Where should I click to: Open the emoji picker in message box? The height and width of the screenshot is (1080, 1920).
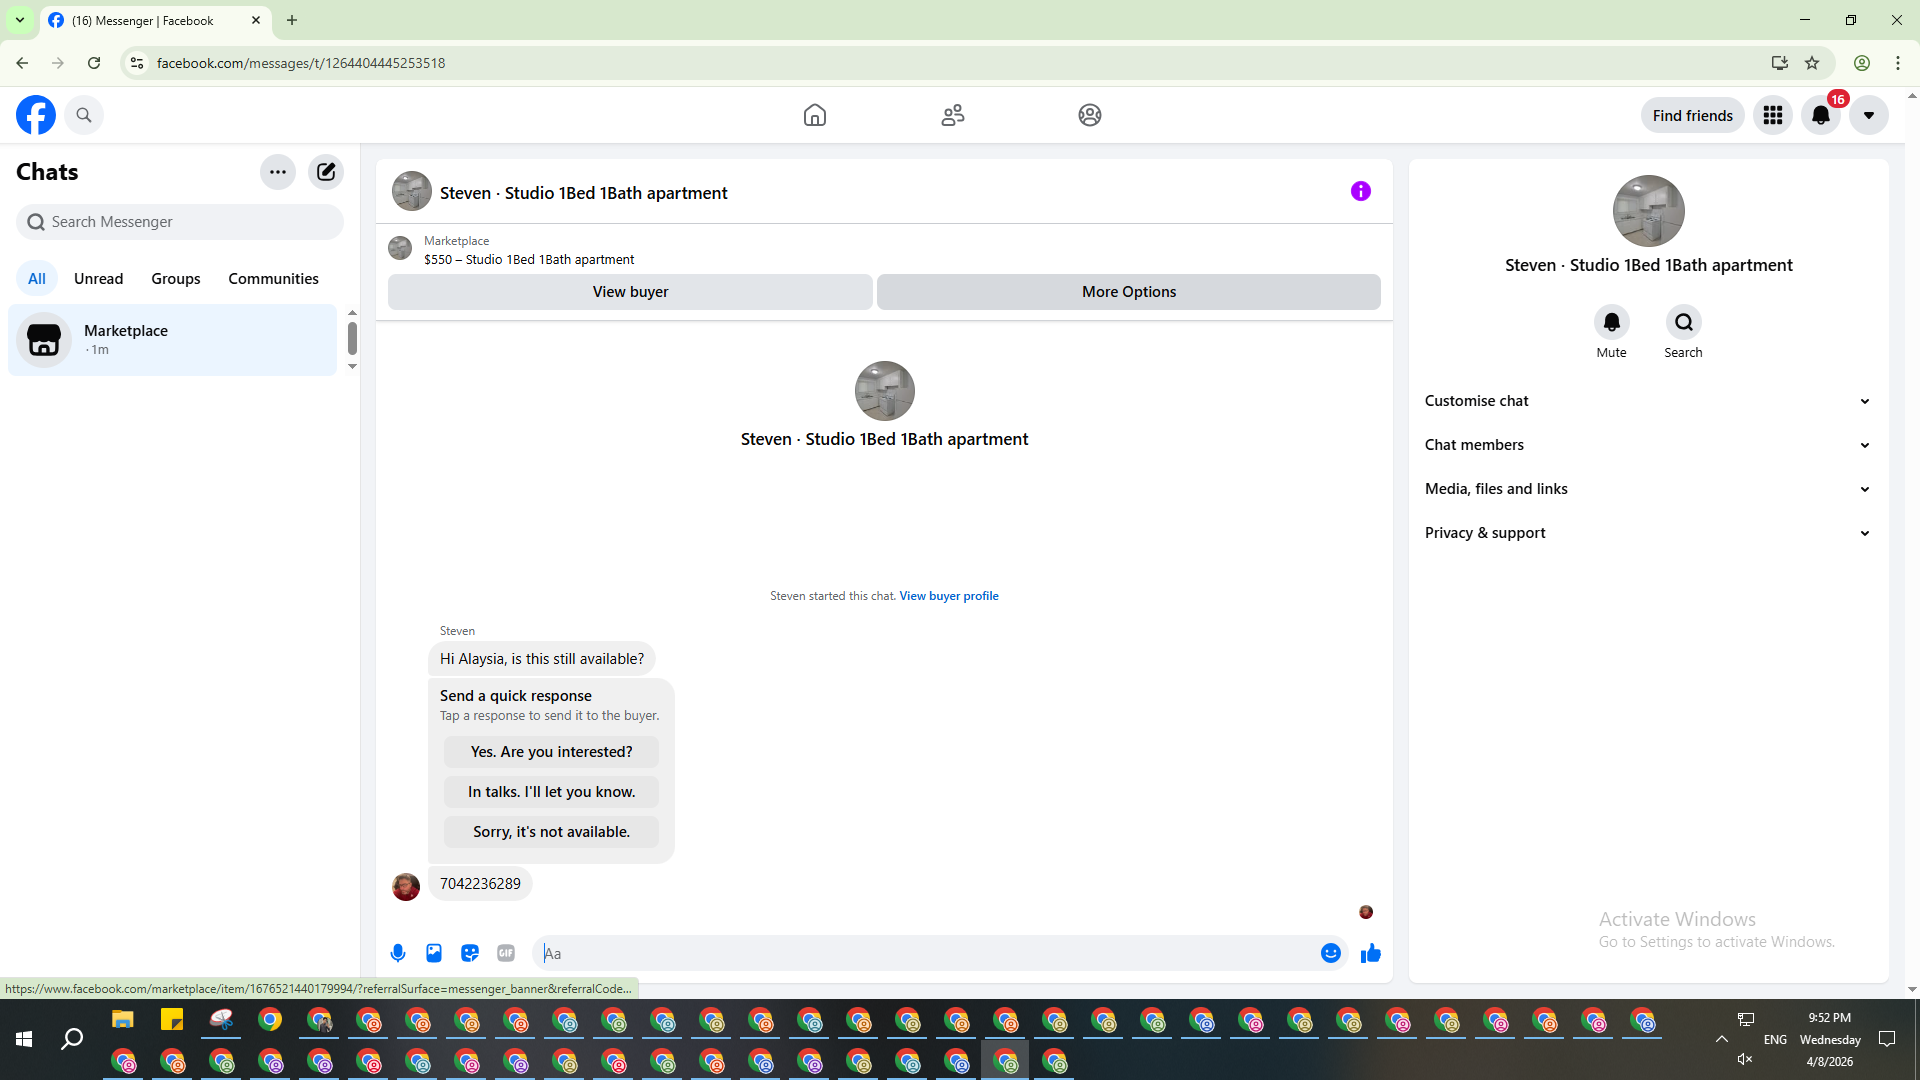(1330, 953)
